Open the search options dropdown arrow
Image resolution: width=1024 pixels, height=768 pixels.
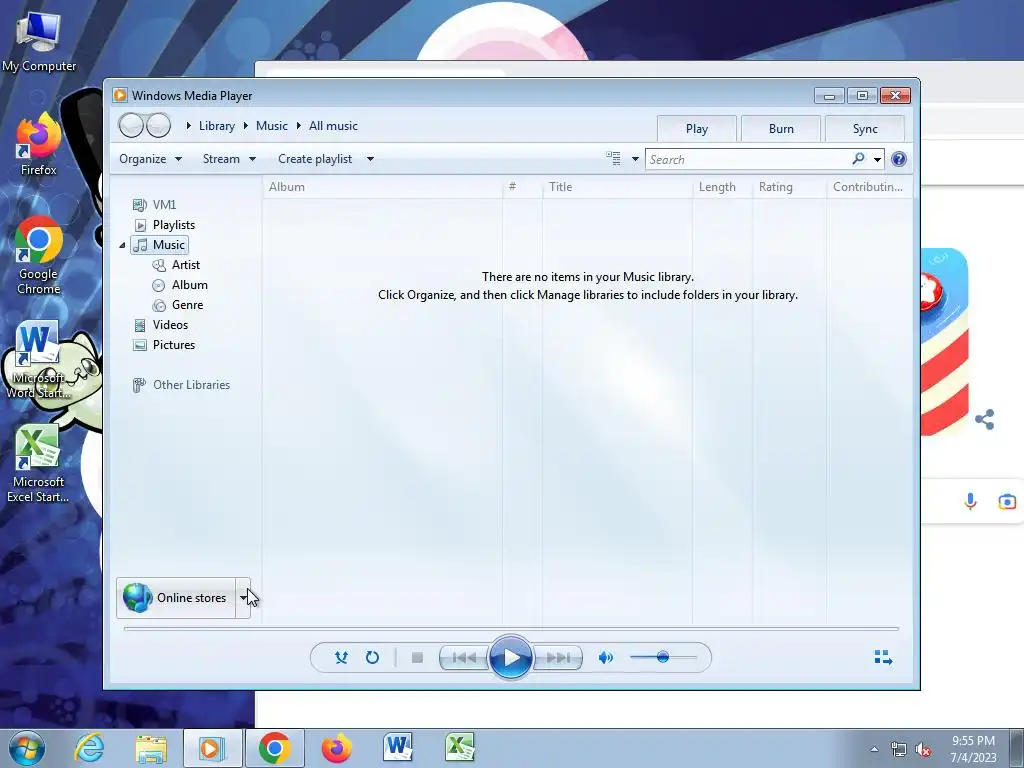[x=877, y=159]
